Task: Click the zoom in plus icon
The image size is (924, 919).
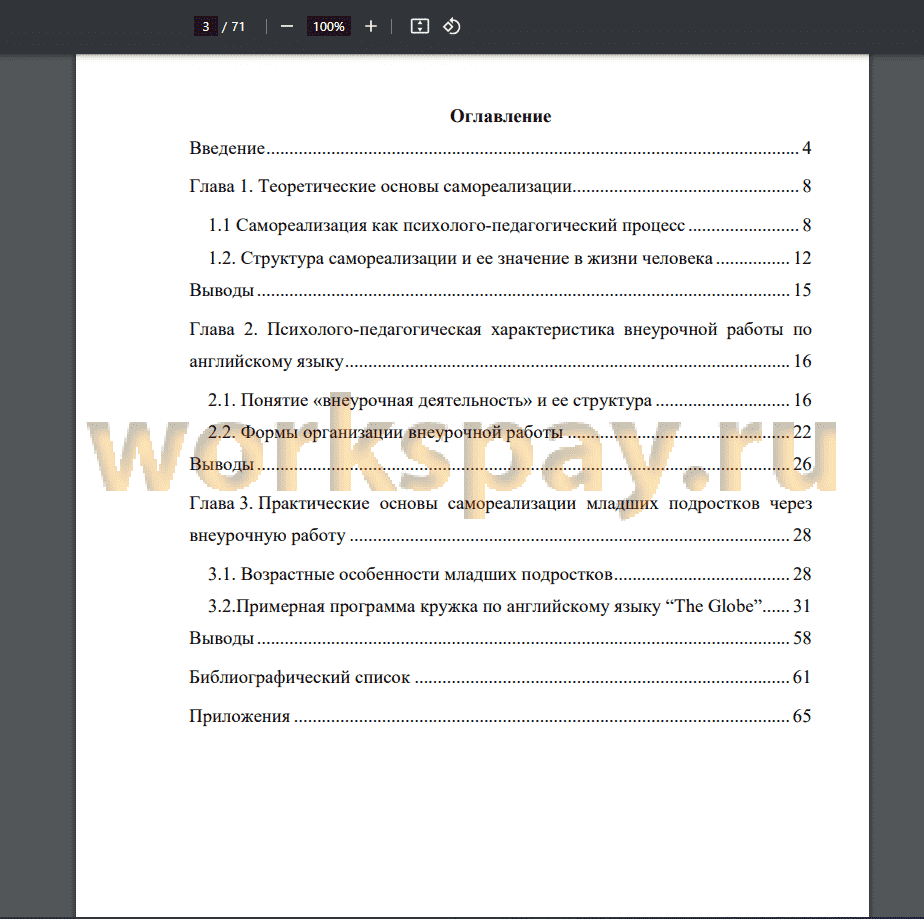Action: click(x=371, y=27)
